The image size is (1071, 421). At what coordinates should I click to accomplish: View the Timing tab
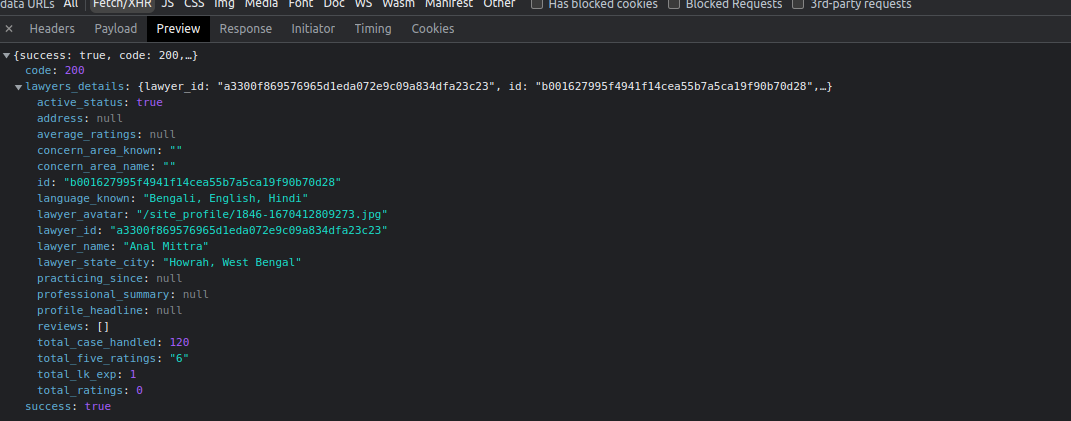pyautogui.click(x=373, y=29)
